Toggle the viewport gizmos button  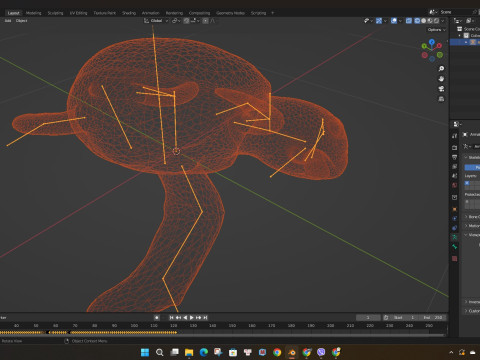[379, 21]
